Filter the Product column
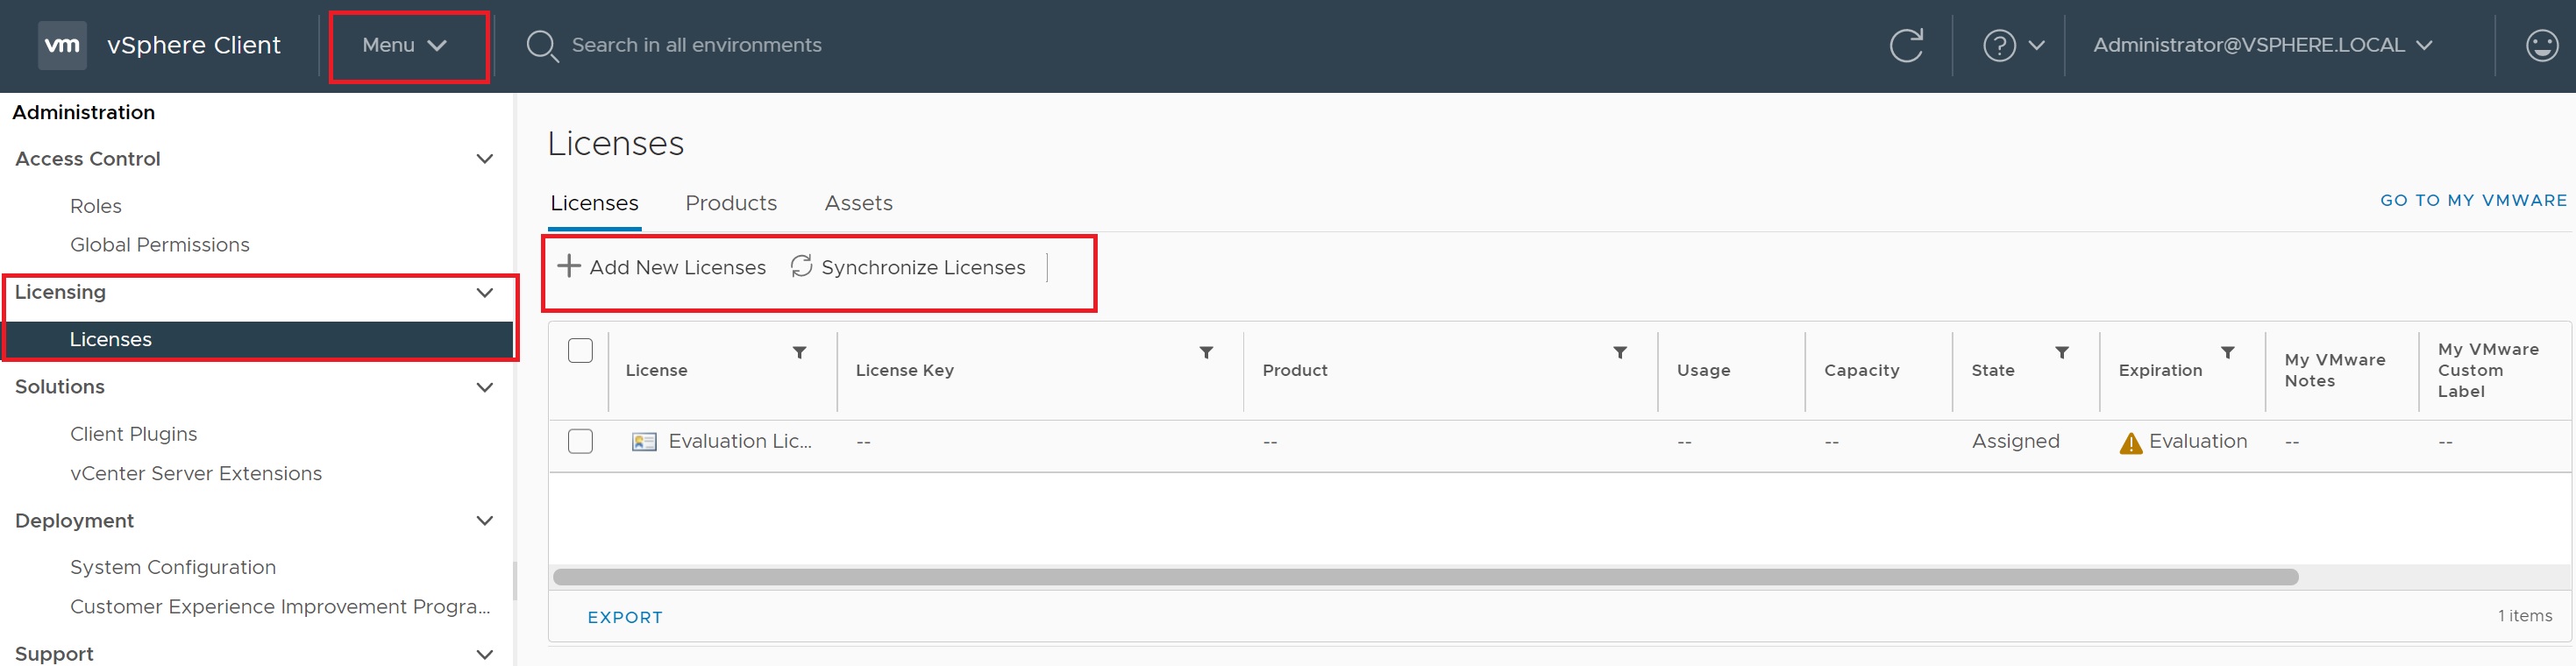This screenshot has width=2576, height=666. click(1620, 352)
